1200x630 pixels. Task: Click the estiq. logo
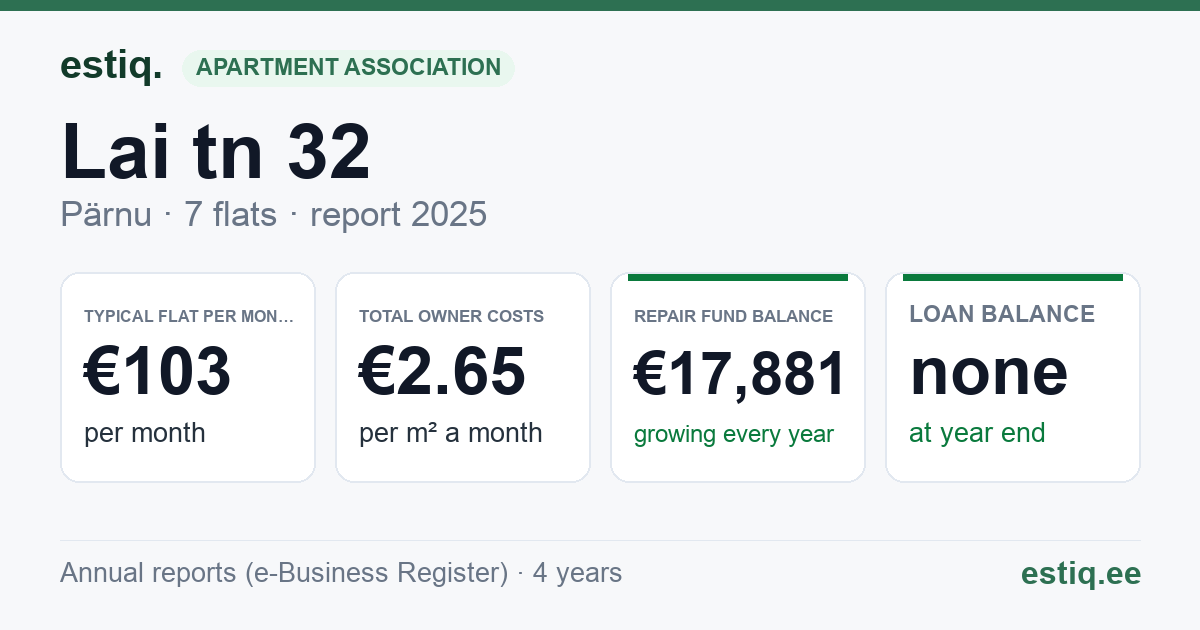click(110, 67)
